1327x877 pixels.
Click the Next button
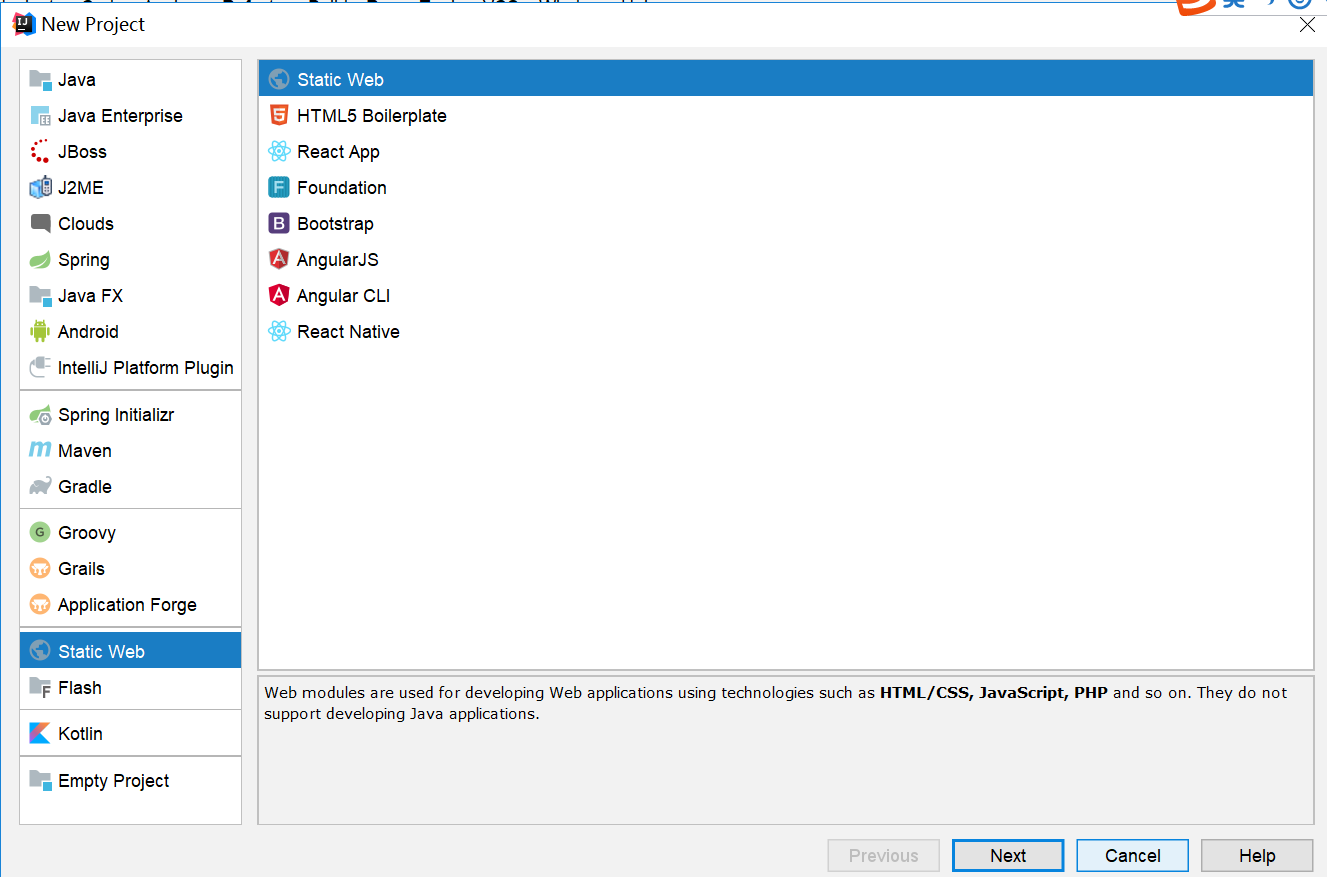coord(1008,856)
